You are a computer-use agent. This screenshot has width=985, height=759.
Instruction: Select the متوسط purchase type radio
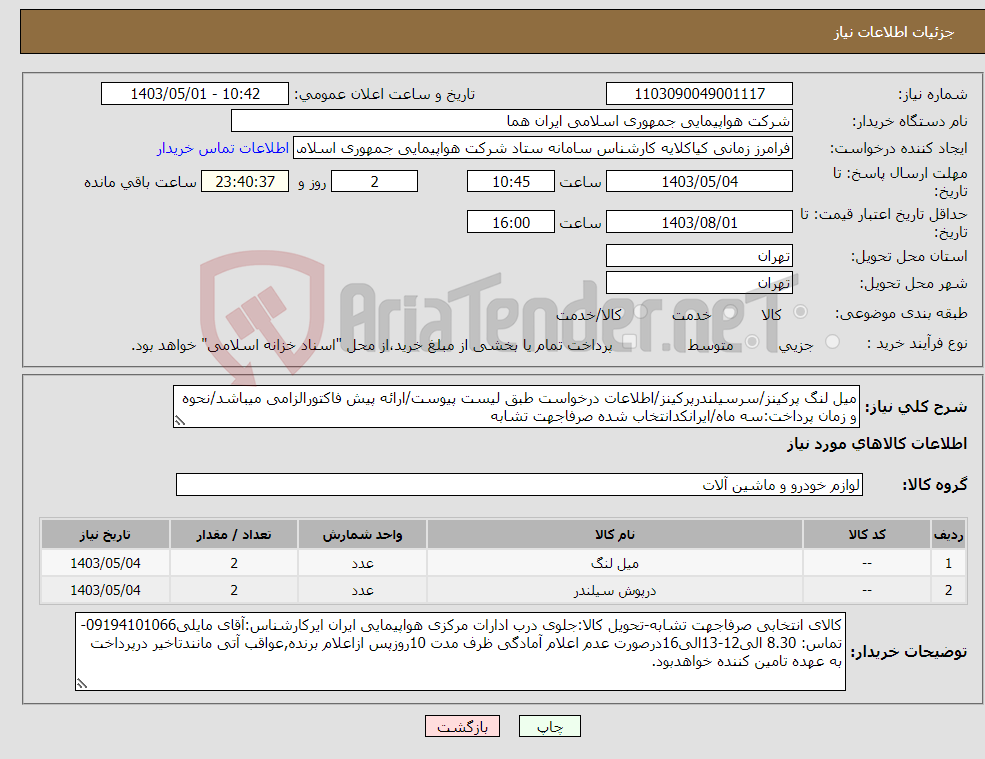[752, 342]
